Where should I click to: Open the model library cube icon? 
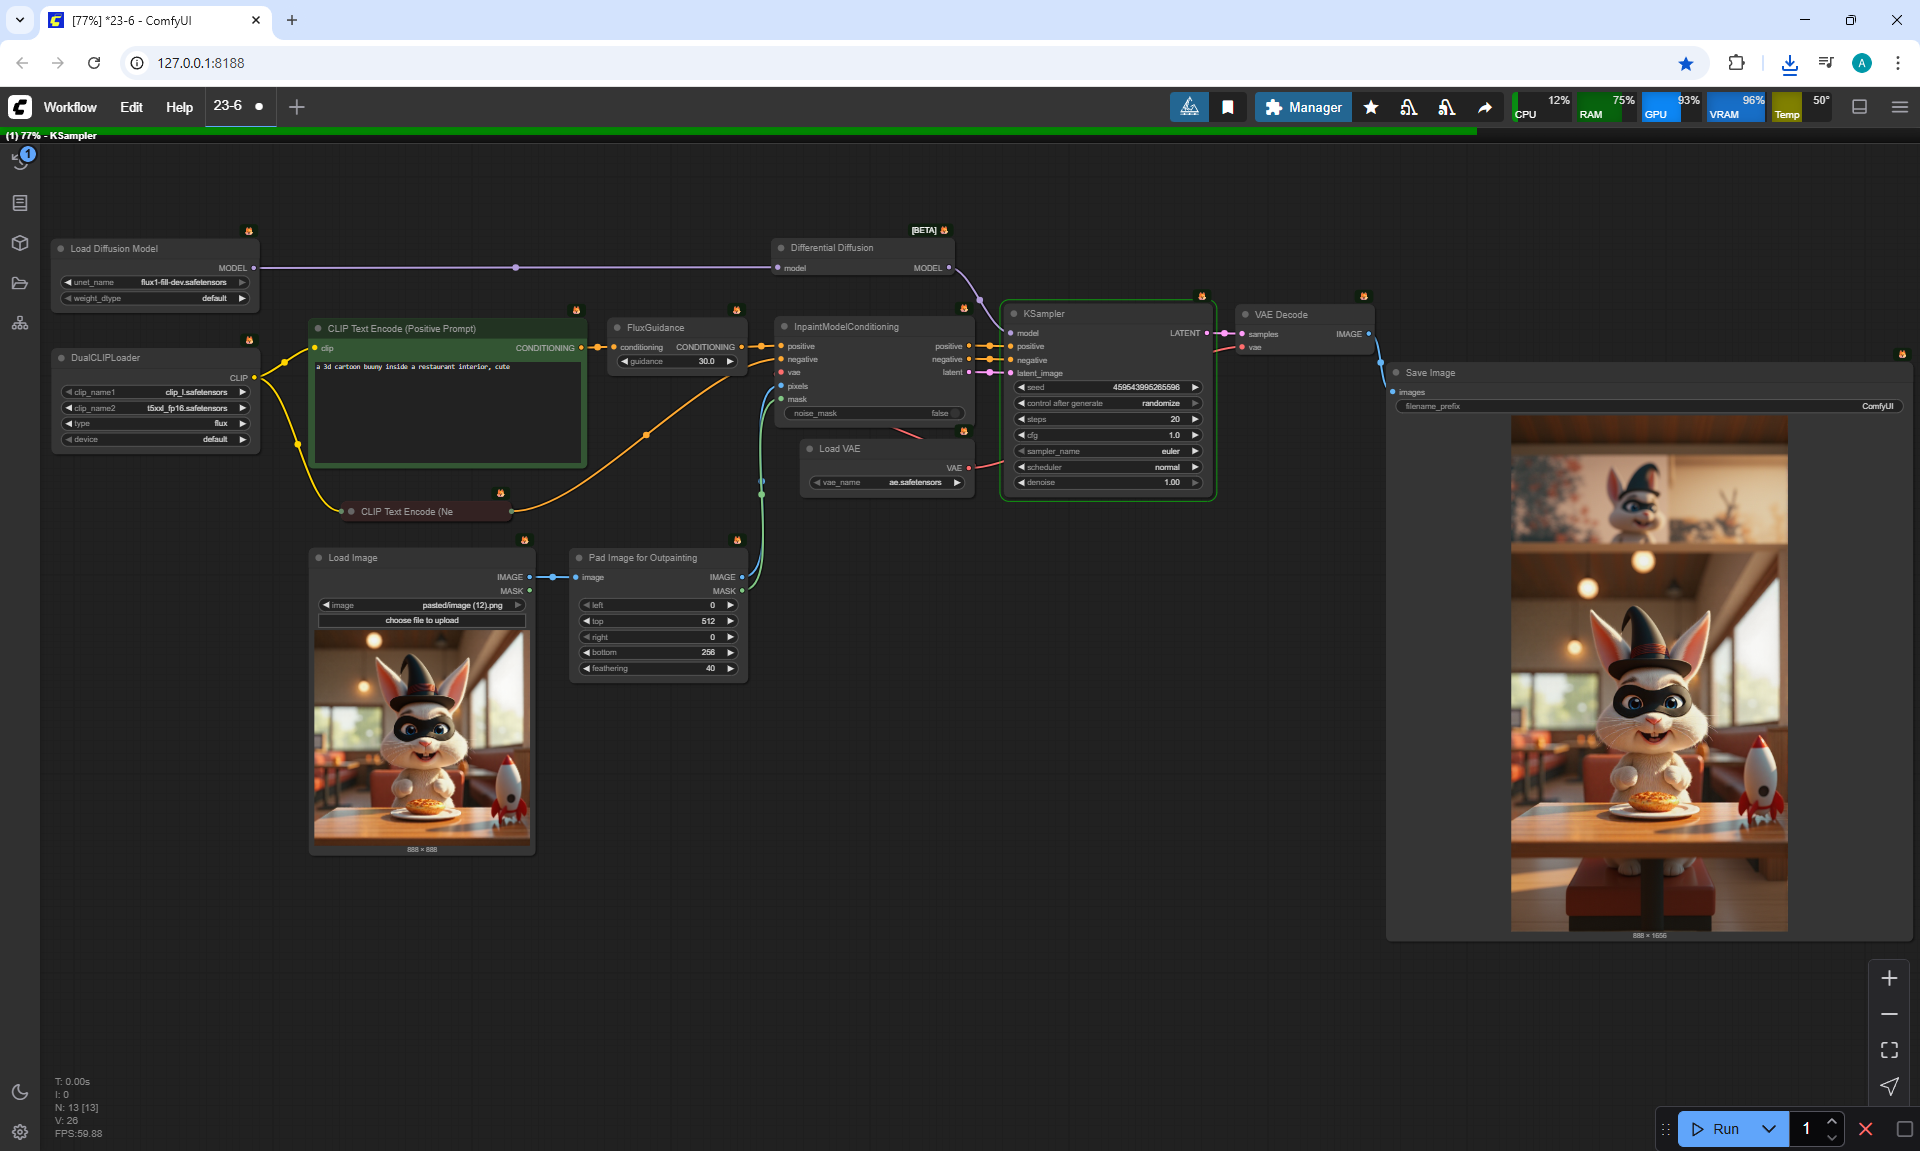[x=20, y=243]
